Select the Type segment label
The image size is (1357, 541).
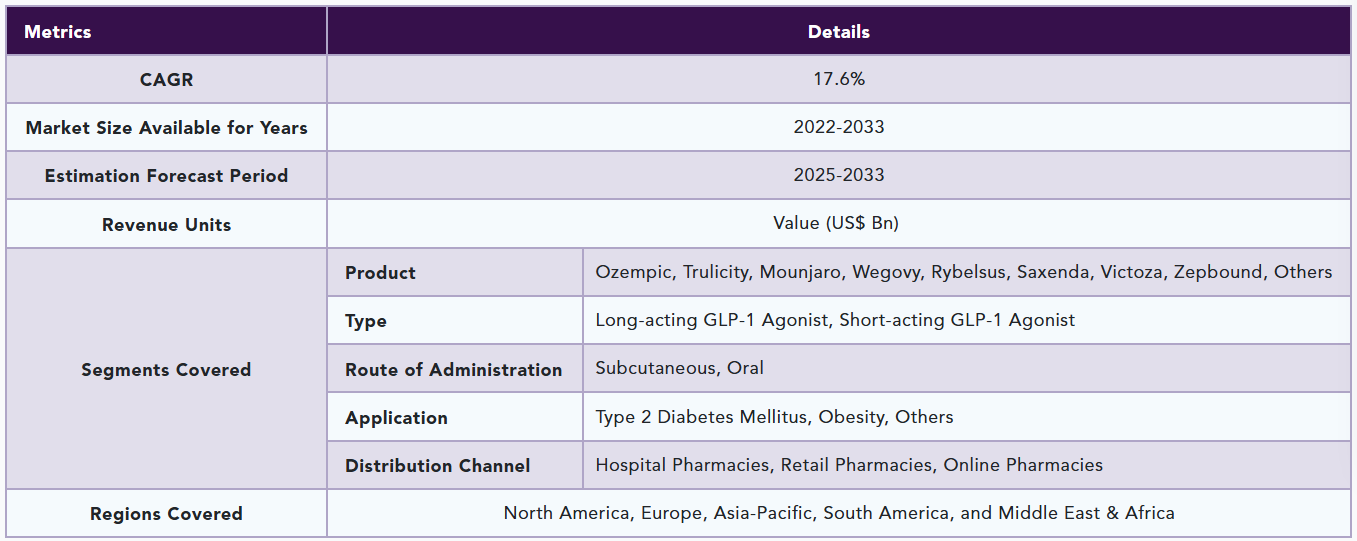point(366,321)
